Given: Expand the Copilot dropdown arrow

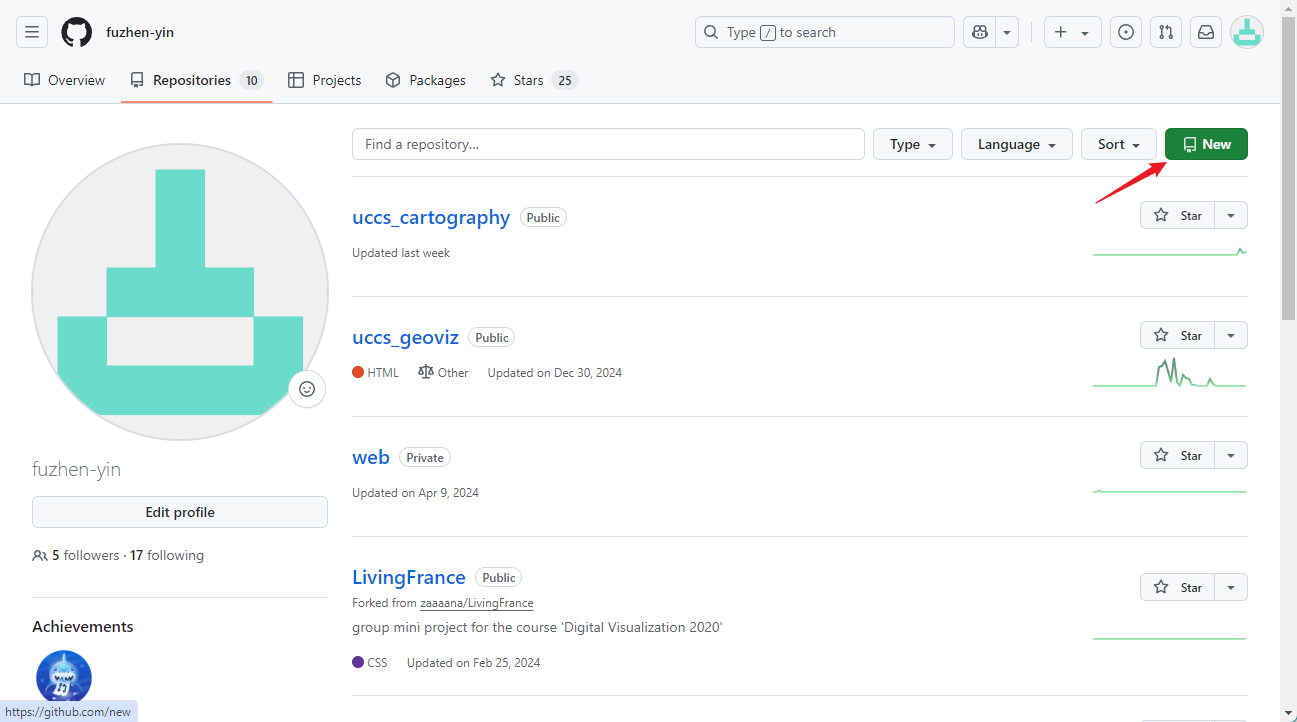Looking at the screenshot, I should pos(1007,32).
